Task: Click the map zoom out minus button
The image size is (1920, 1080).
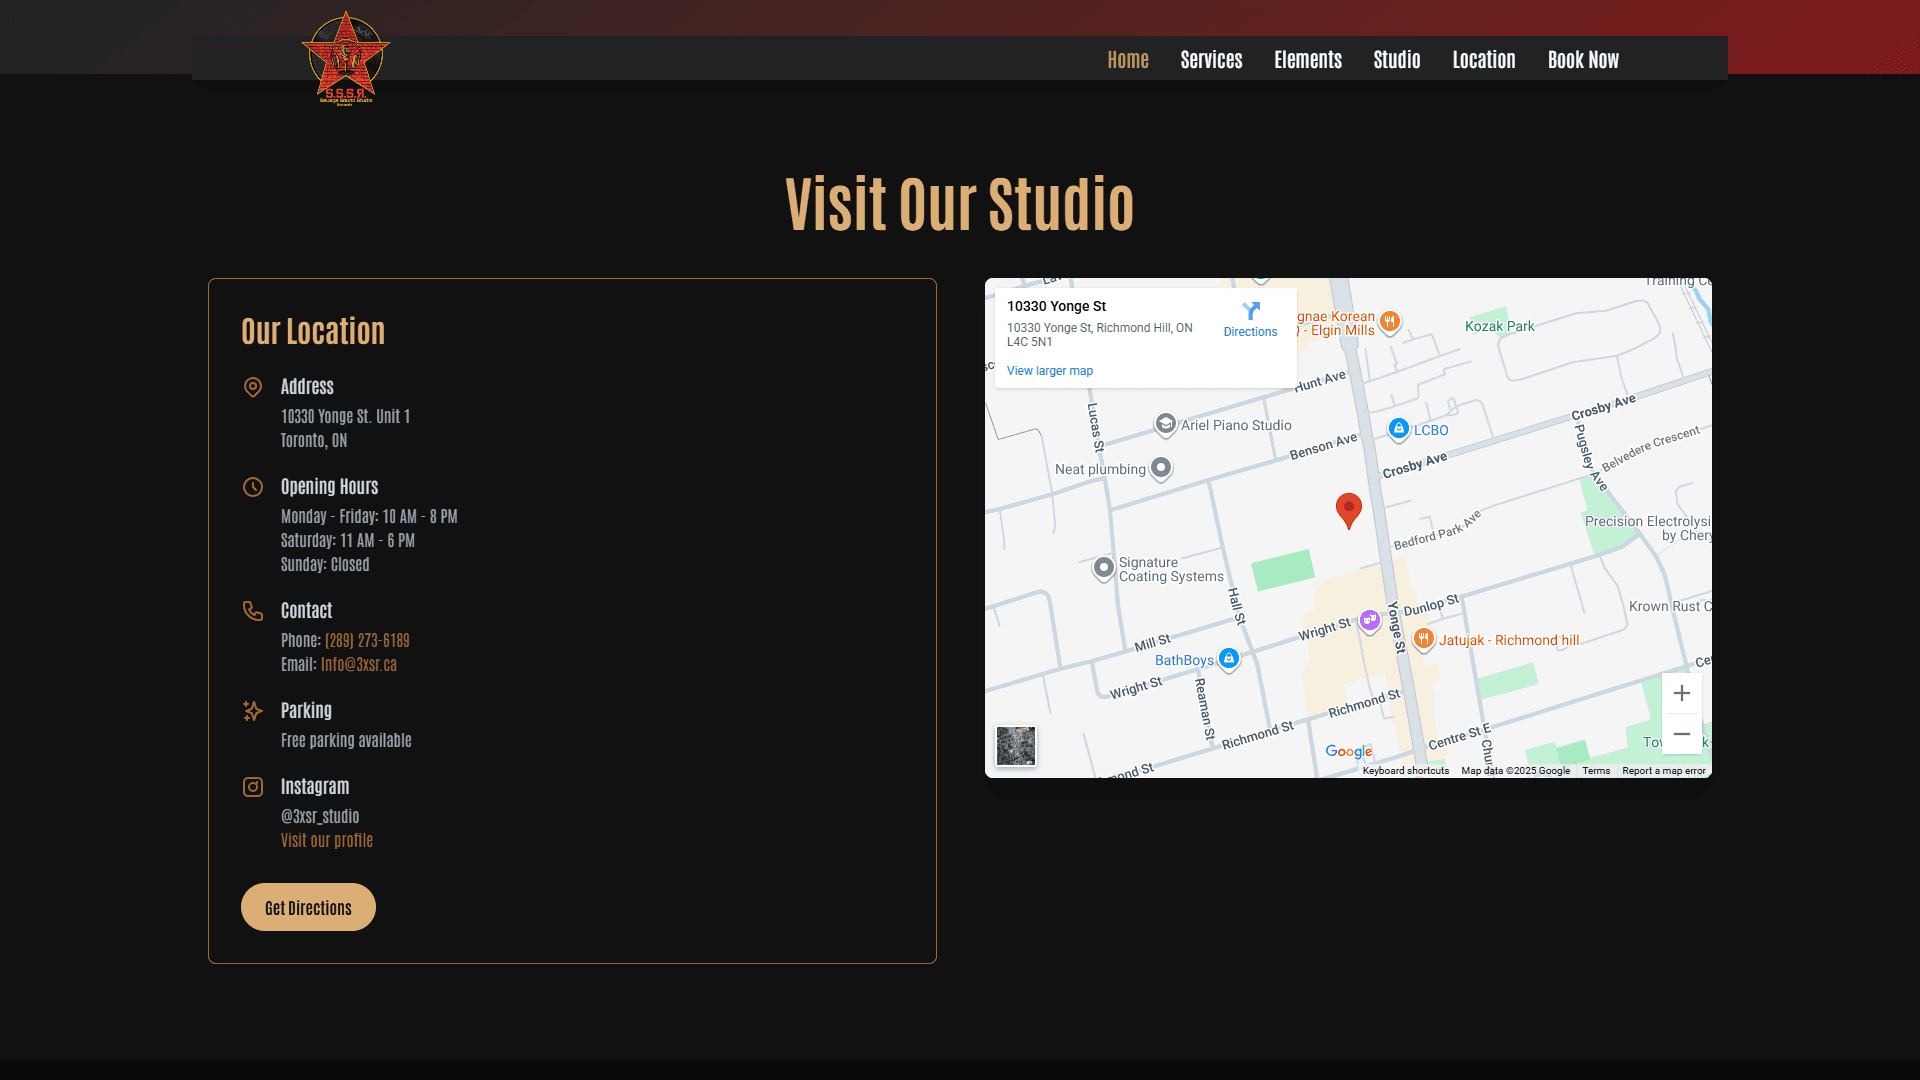Action: 1682,734
